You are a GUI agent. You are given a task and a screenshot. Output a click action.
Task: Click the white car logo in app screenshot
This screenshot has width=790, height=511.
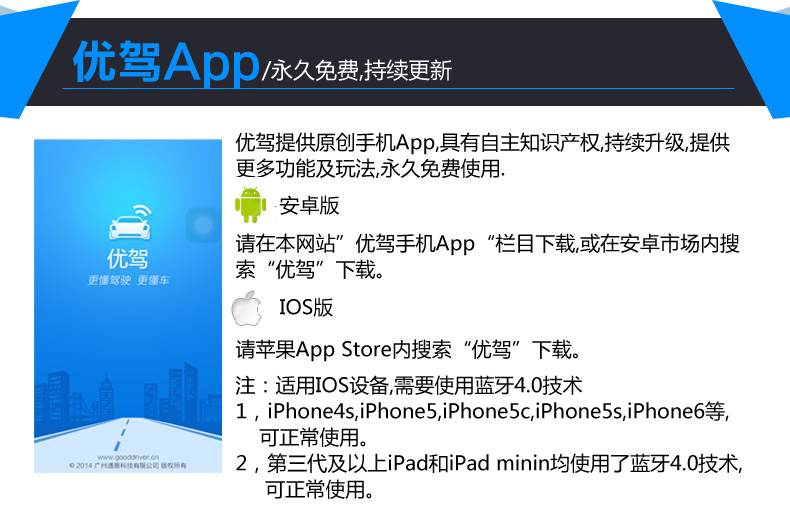click(x=130, y=222)
